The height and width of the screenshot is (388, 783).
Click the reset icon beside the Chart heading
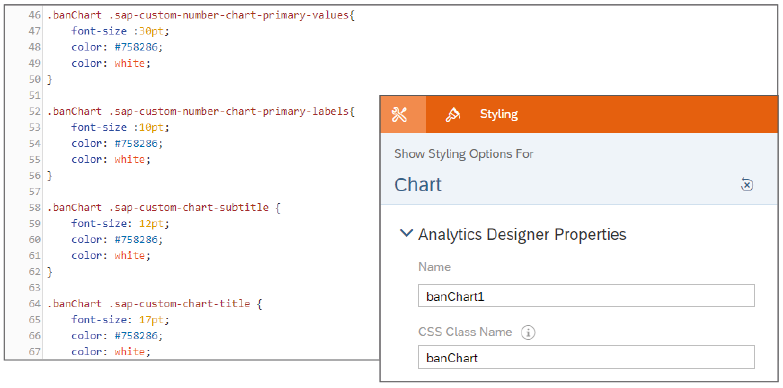click(x=746, y=184)
